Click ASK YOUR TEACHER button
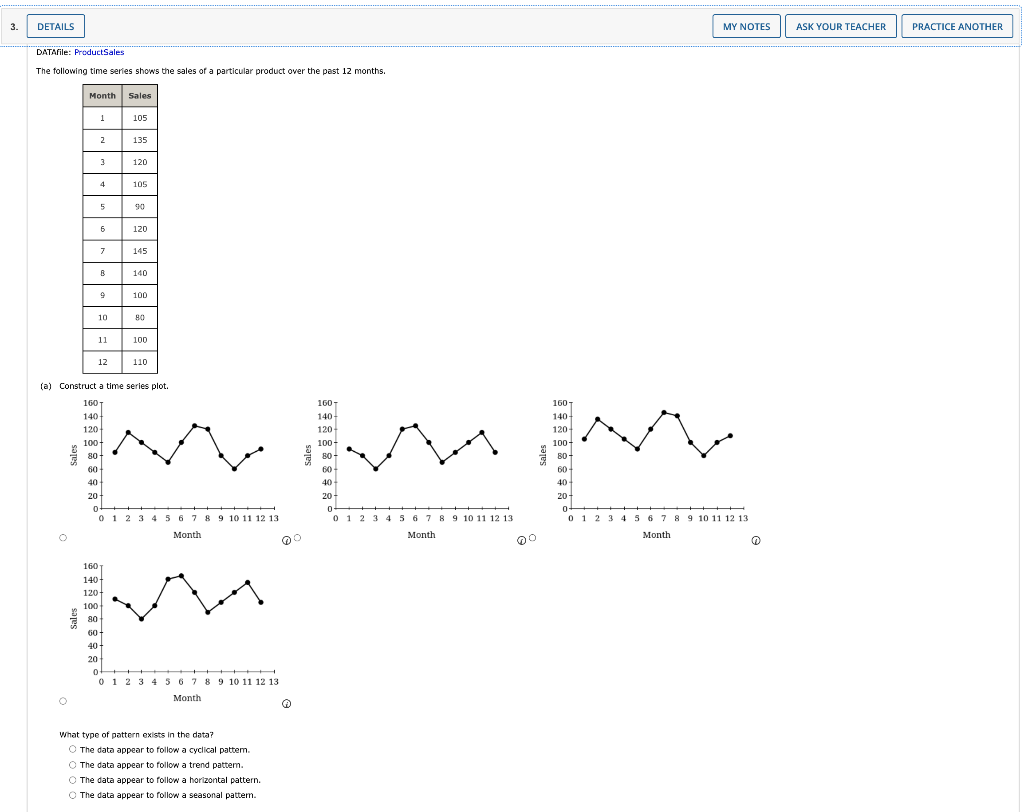The height and width of the screenshot is (812, 1024). [x=840, y=26]
